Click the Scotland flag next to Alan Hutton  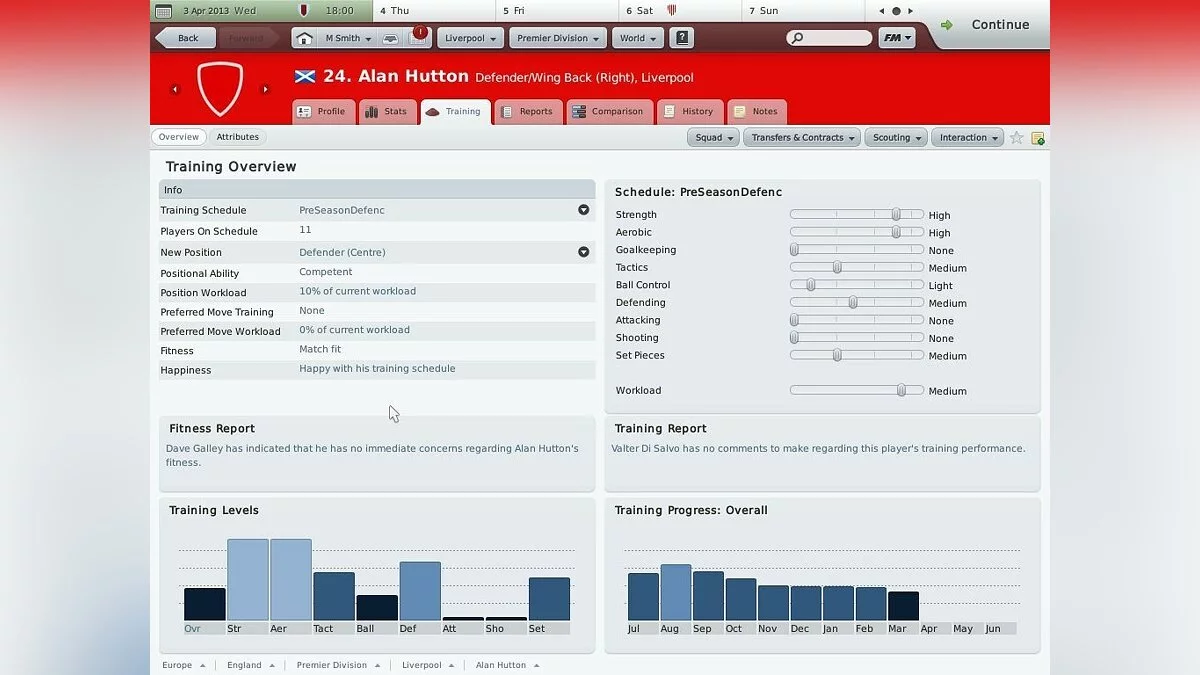[x=305, y=76]
